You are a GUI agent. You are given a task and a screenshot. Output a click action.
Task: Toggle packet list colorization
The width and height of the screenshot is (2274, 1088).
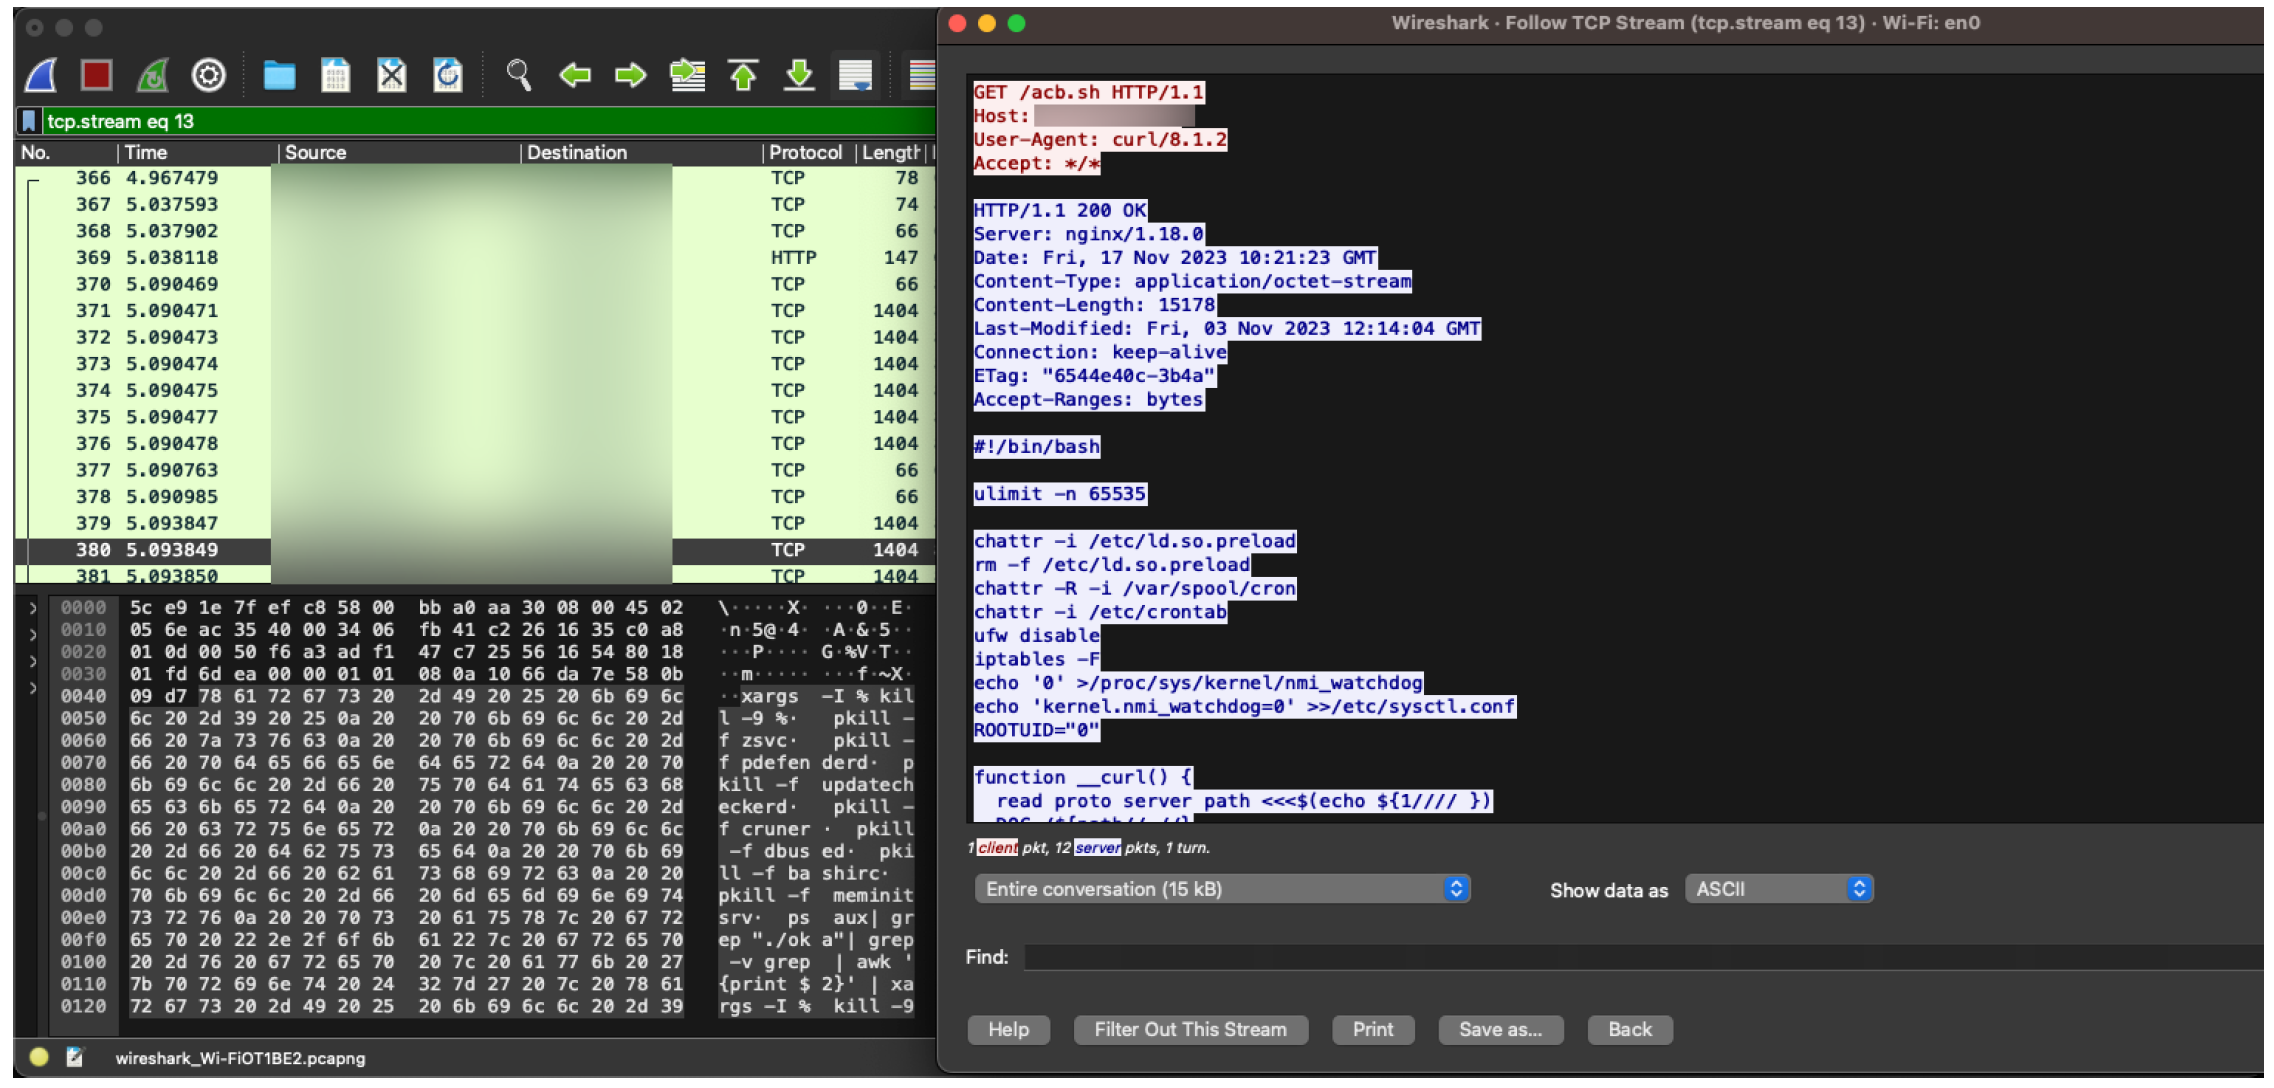coord(921,75)
